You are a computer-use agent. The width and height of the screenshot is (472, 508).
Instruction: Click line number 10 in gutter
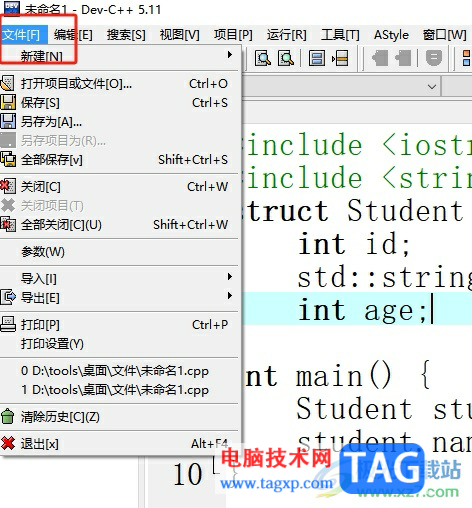188,474
